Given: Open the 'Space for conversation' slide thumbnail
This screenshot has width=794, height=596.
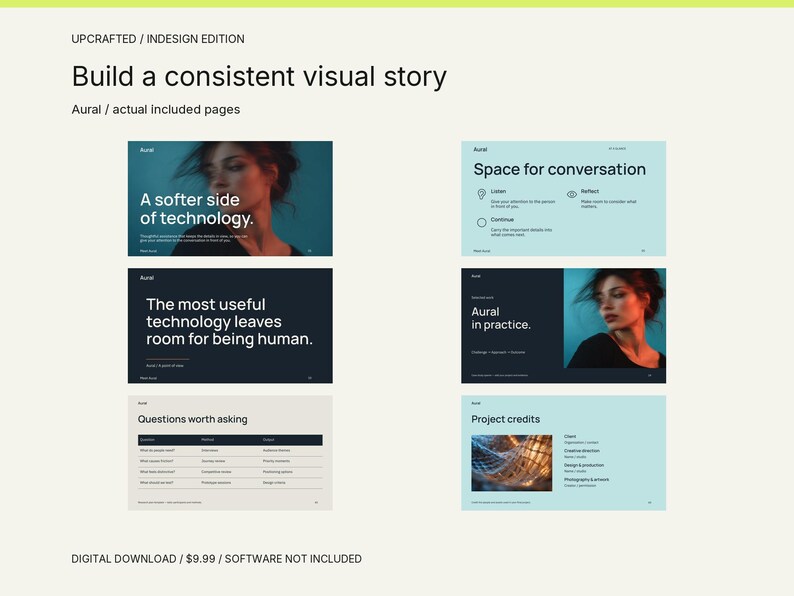Looking at the screenshot, I should click(x=563, y=198).
